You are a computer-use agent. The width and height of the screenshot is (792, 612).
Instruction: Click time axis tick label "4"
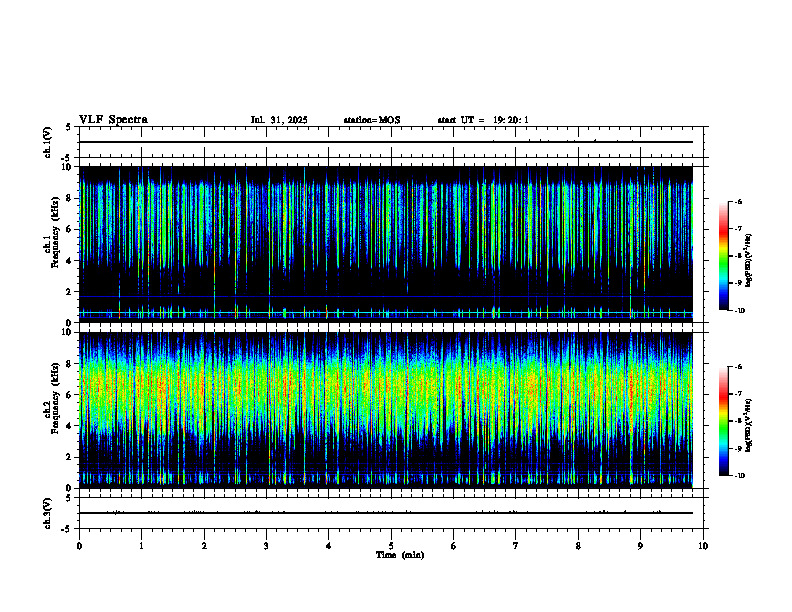(329, 546)
